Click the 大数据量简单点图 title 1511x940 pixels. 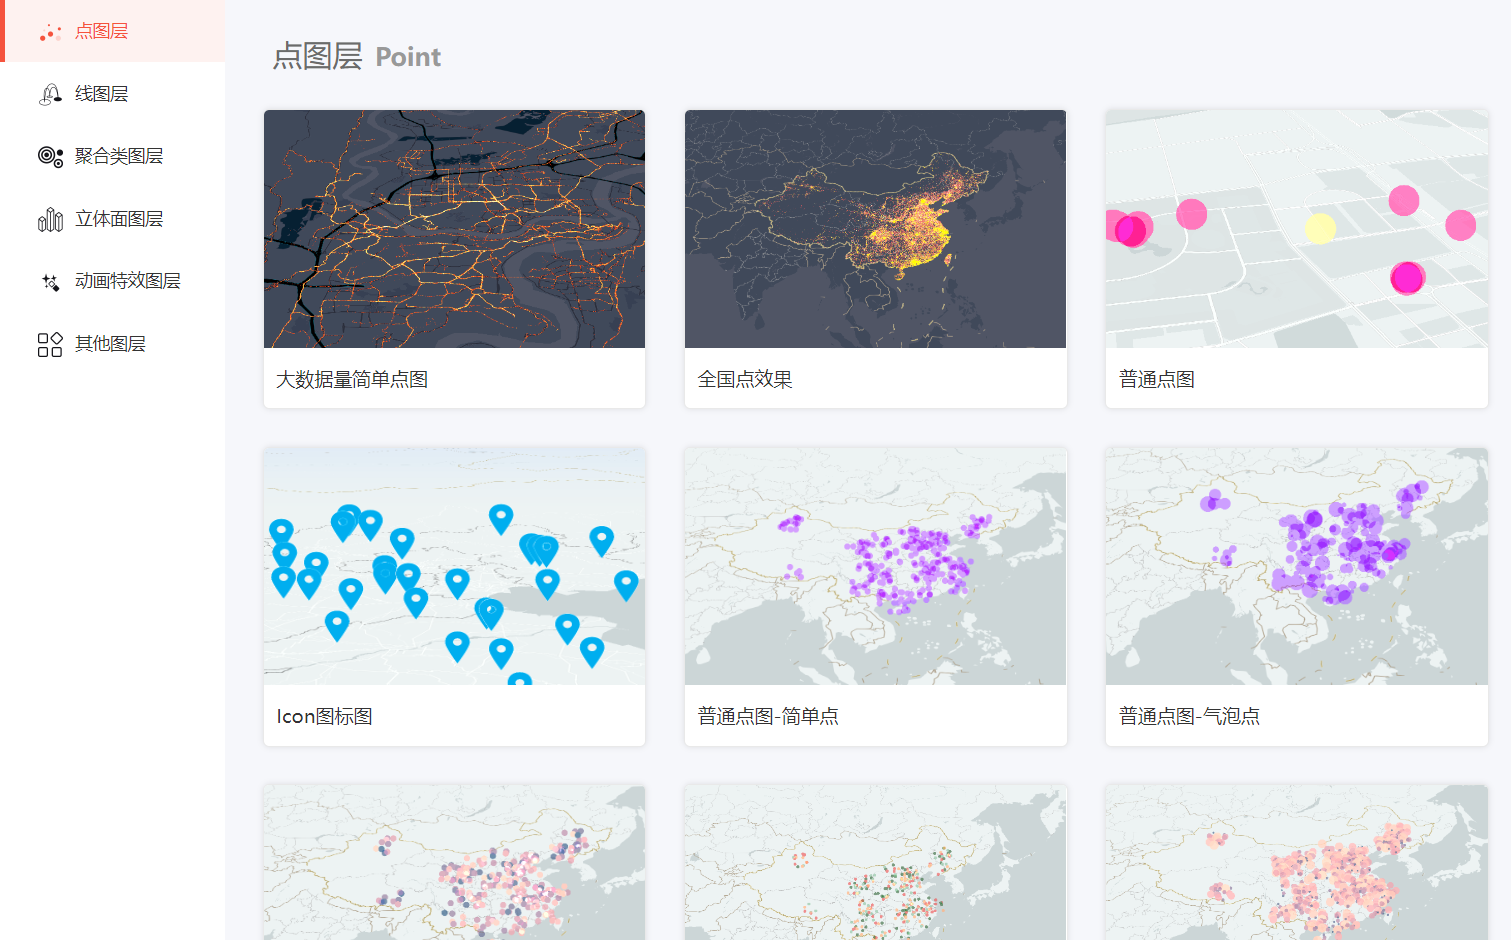pos(352,379)
